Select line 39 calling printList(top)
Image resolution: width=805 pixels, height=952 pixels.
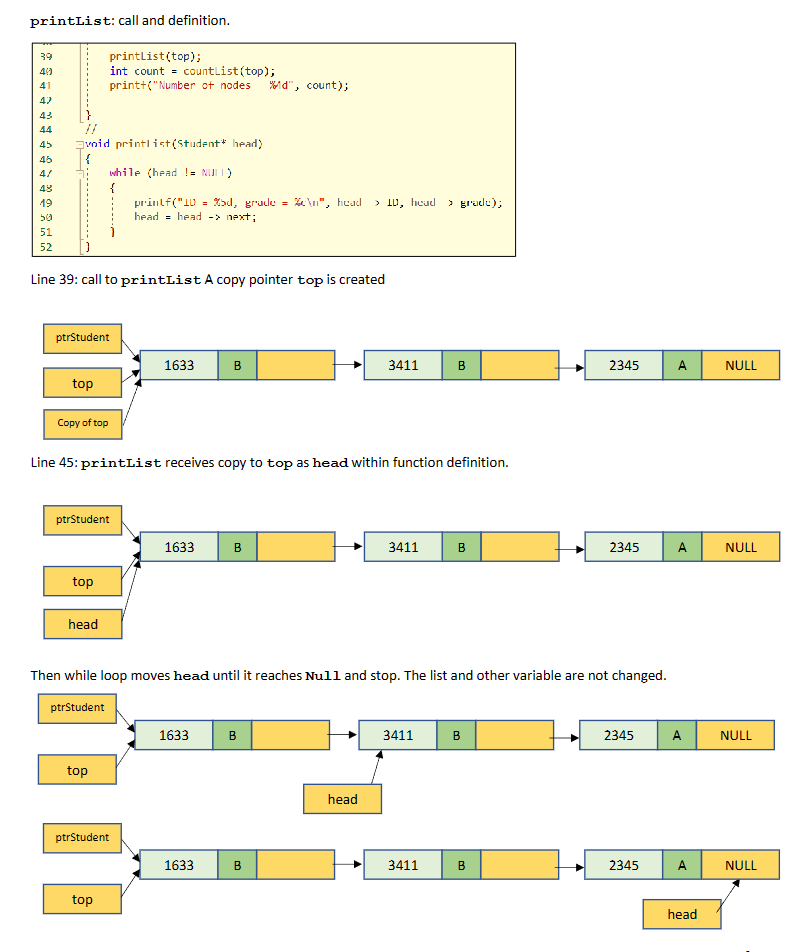coord(148,59)
